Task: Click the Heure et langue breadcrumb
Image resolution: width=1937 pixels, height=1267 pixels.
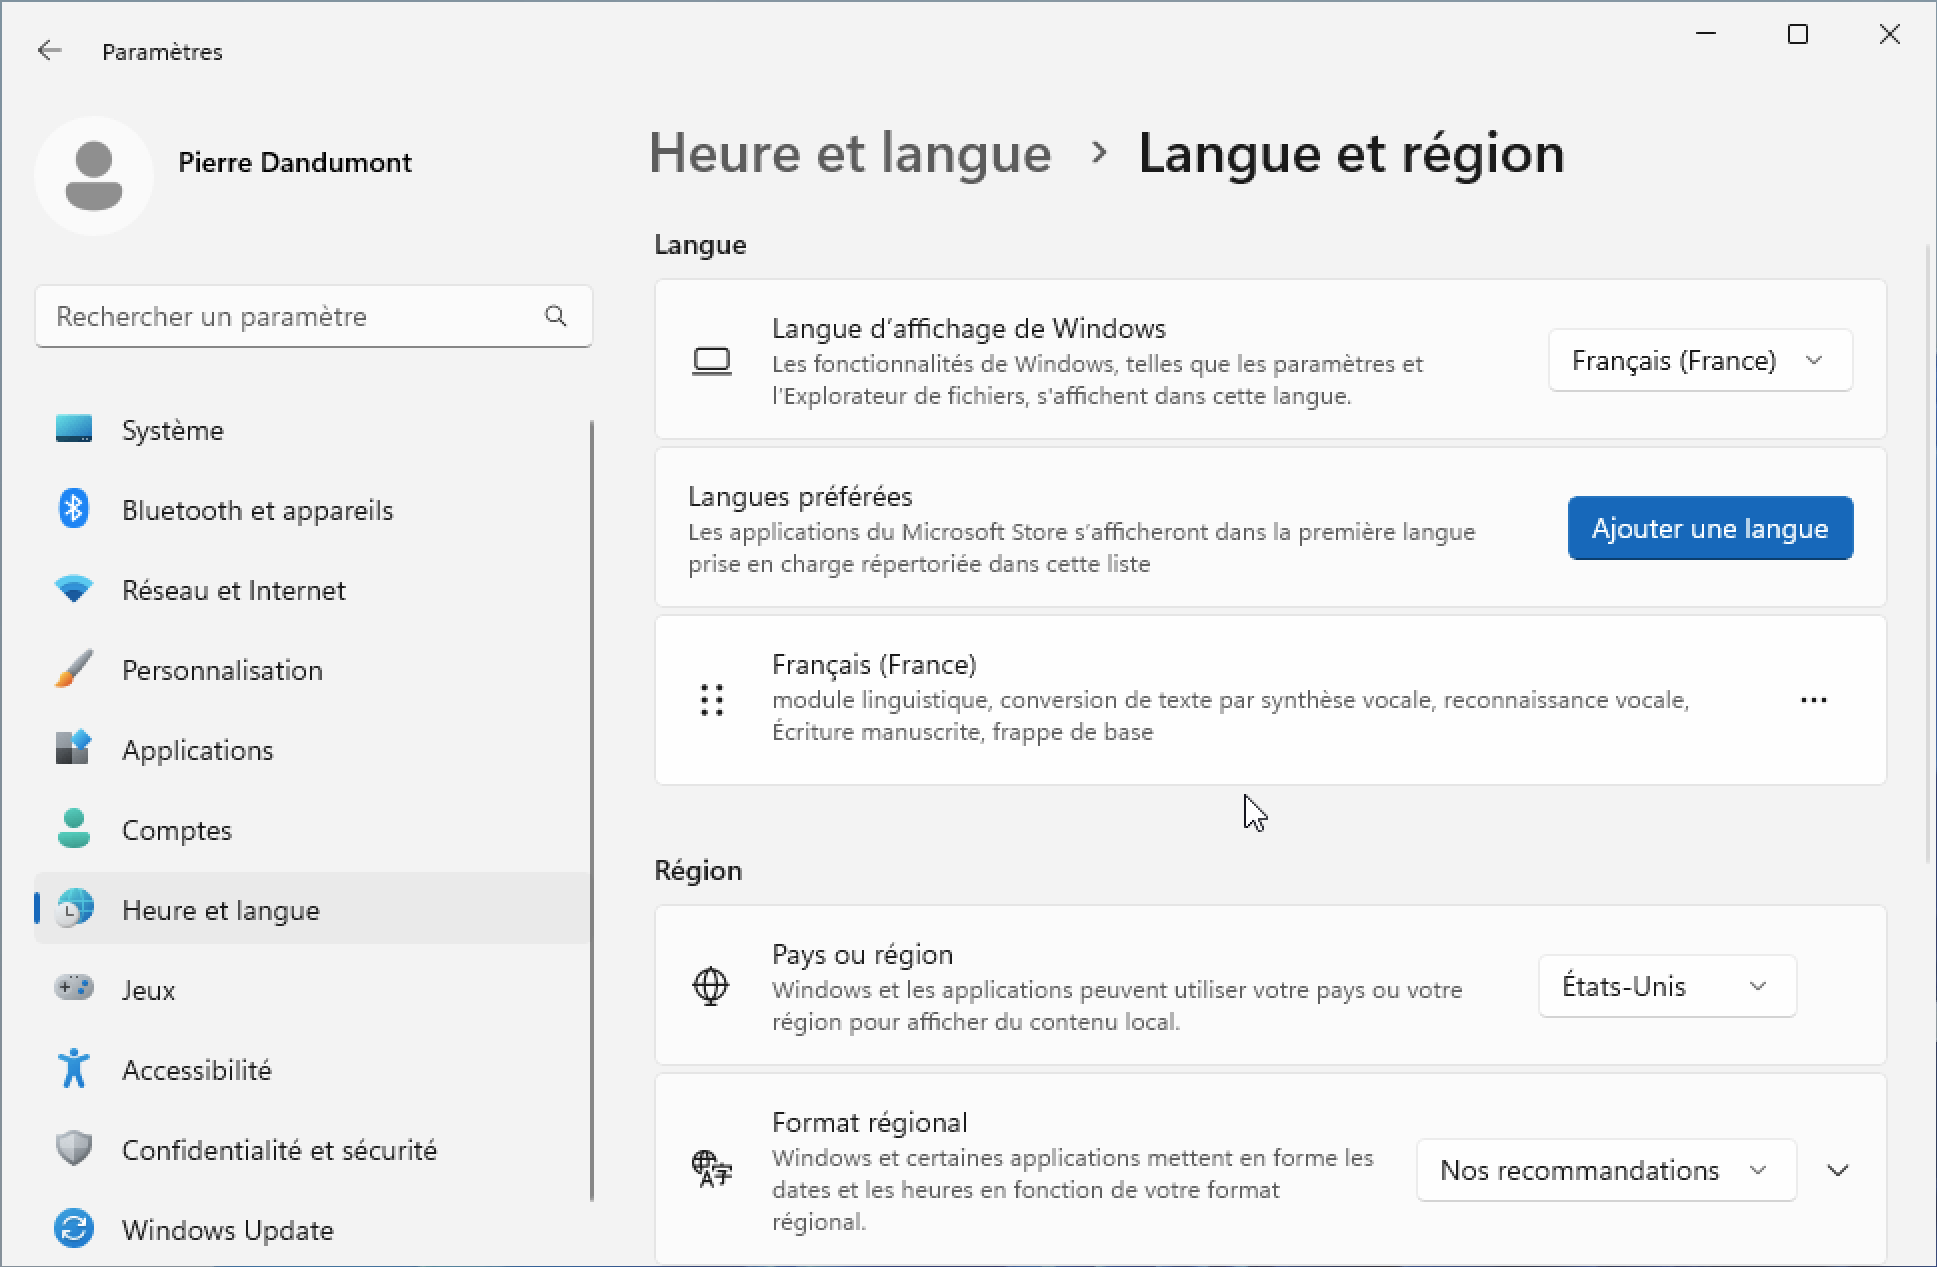Action: point(850,154)
